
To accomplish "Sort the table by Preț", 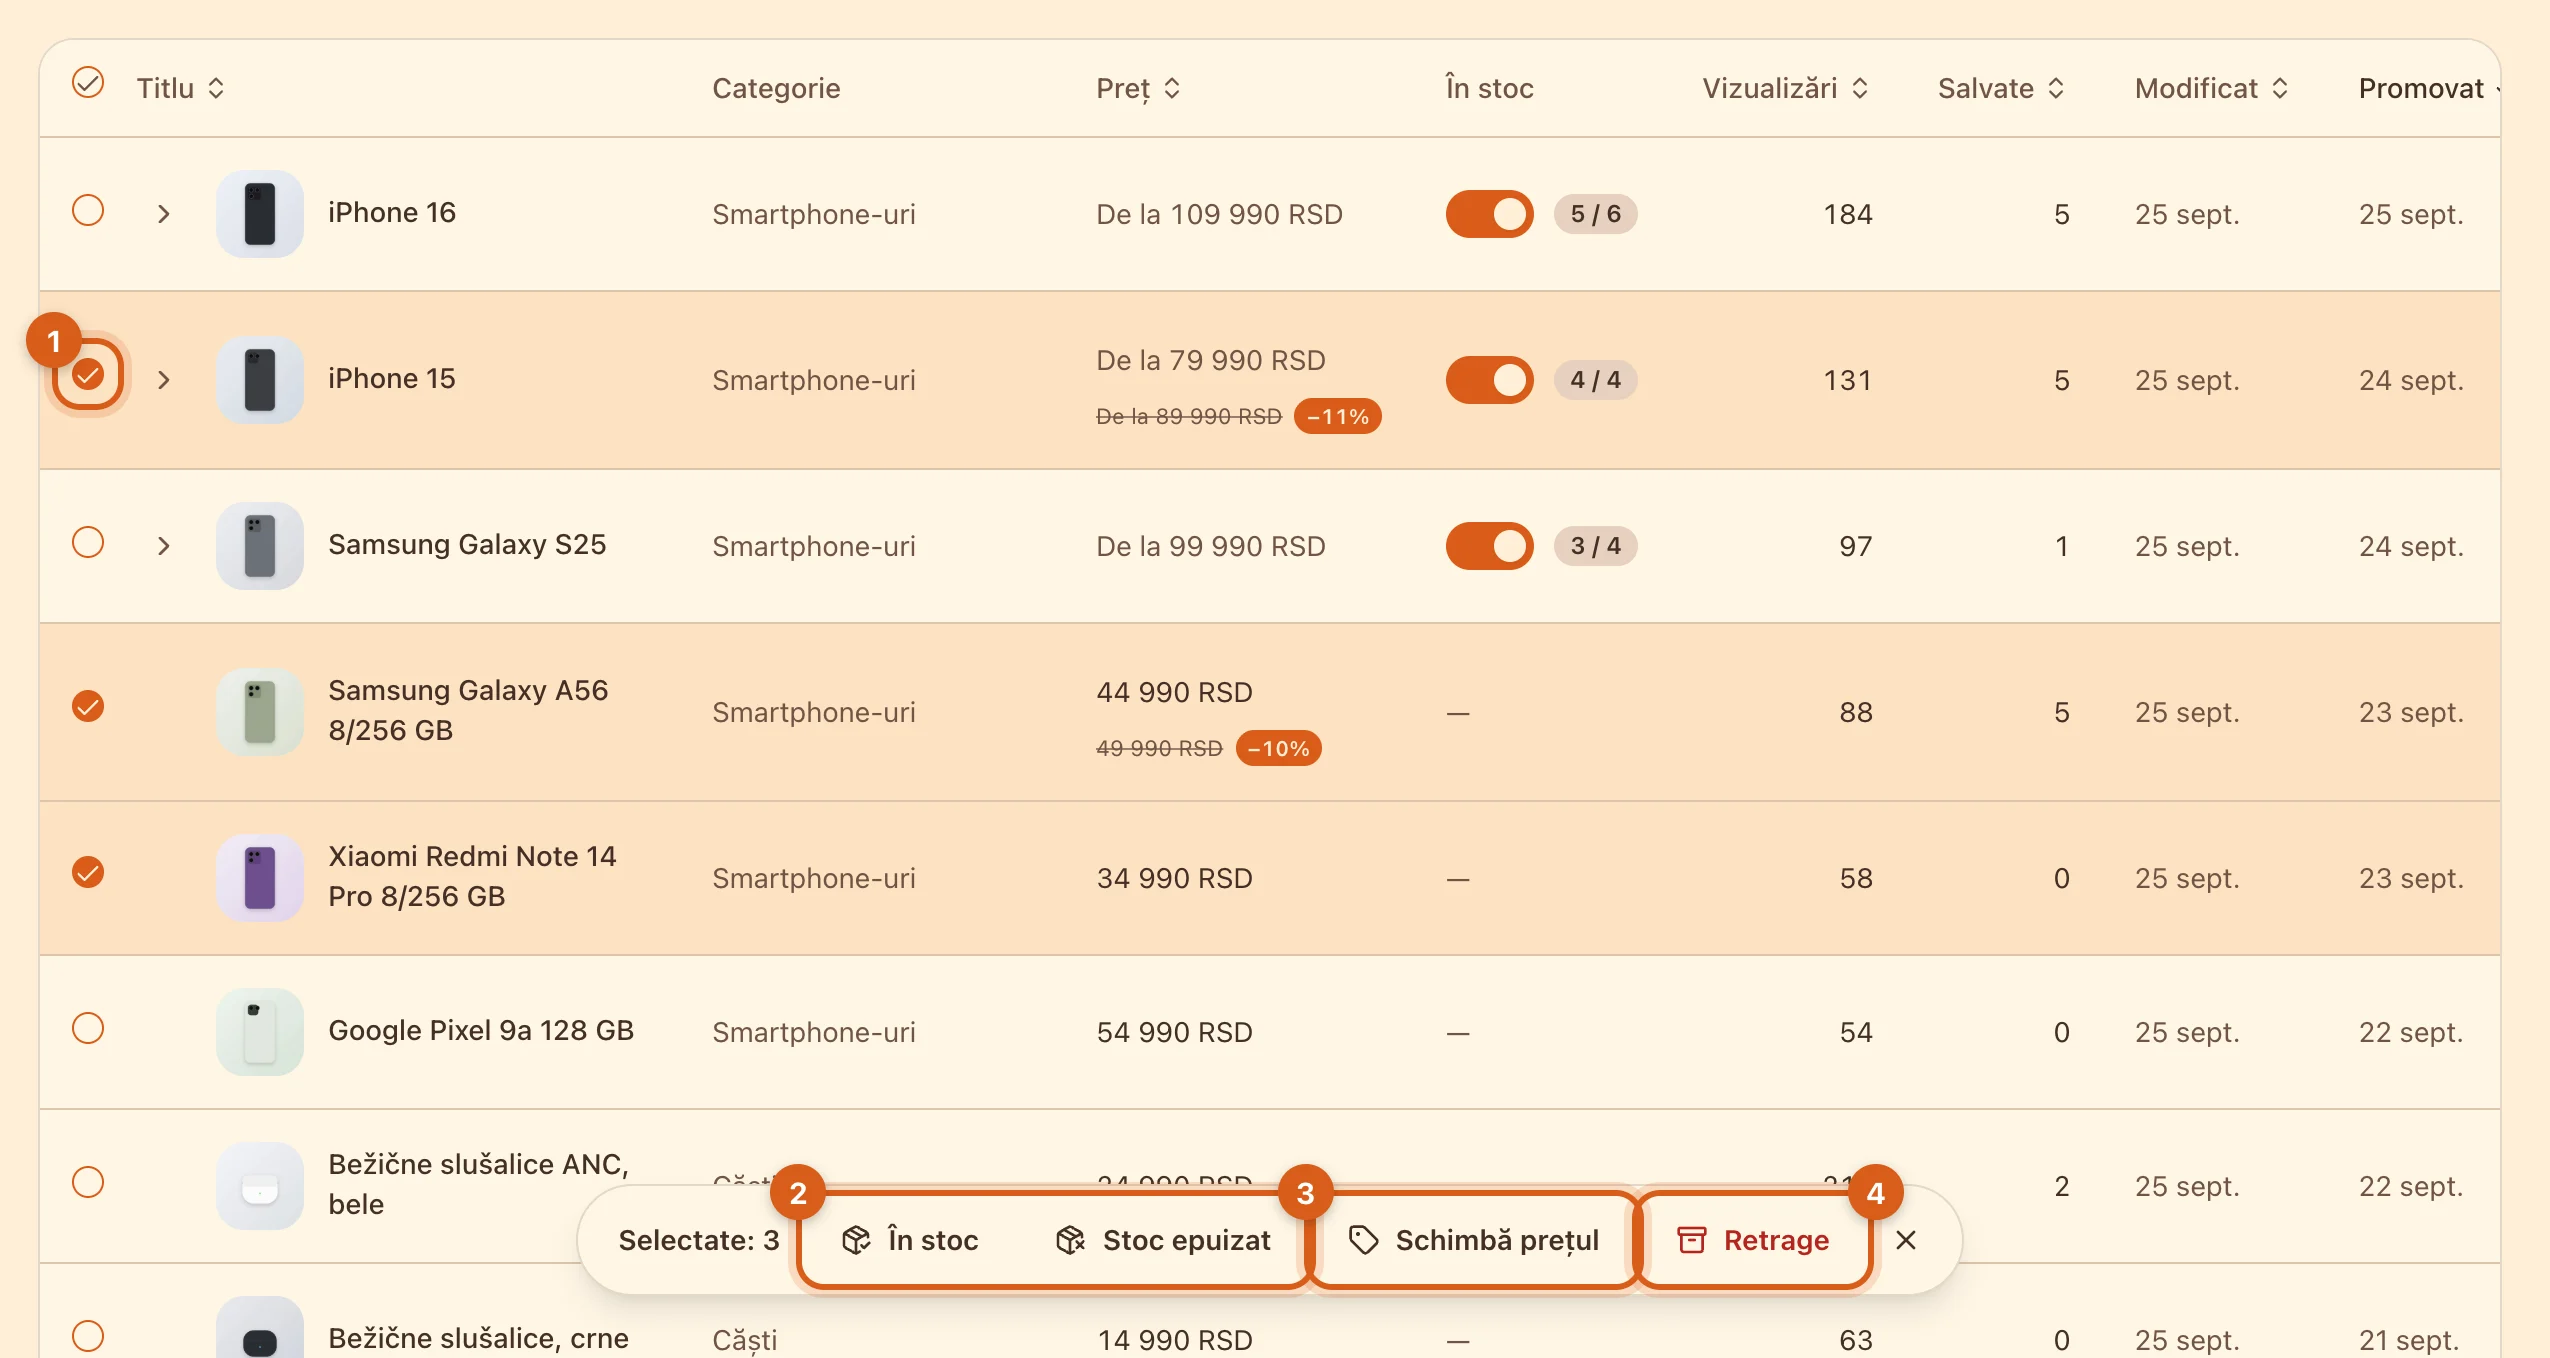I will pyautogui.click(x=1138, y=88).
